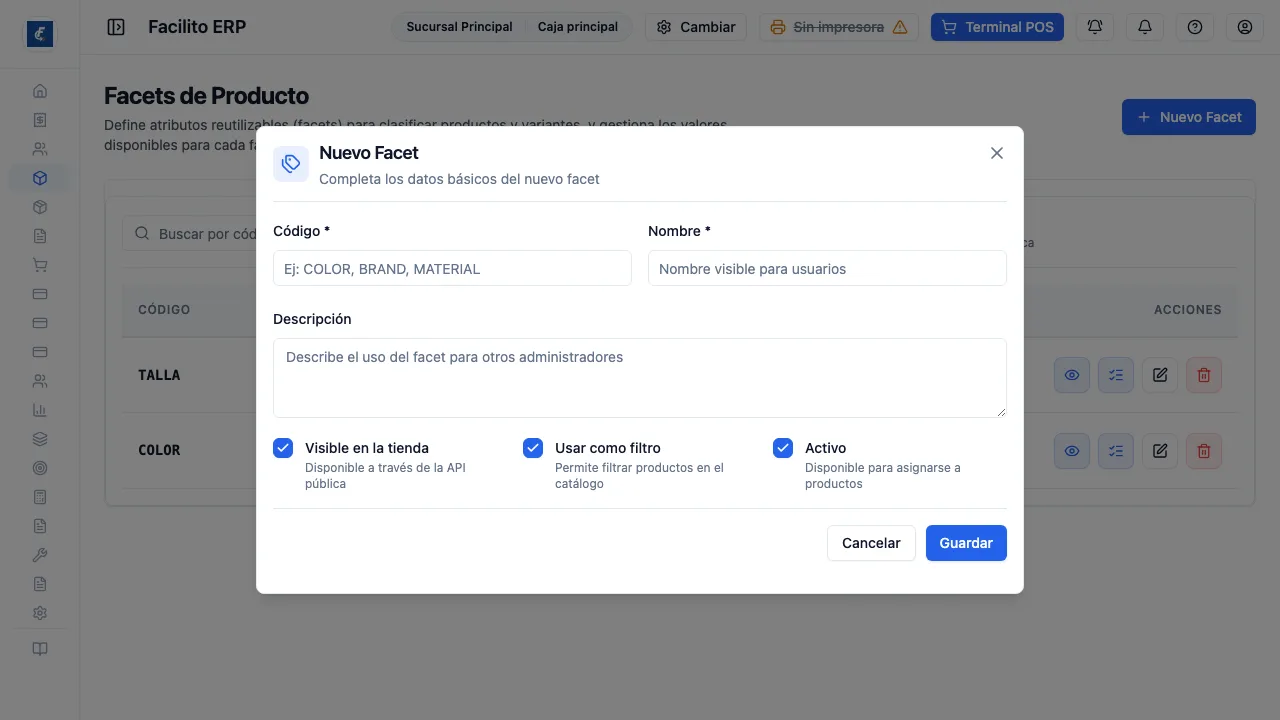This screenshot has width=1280, height=720.
Task: Open the shopping cart icon in the sidebar
Action: [40, 265]
